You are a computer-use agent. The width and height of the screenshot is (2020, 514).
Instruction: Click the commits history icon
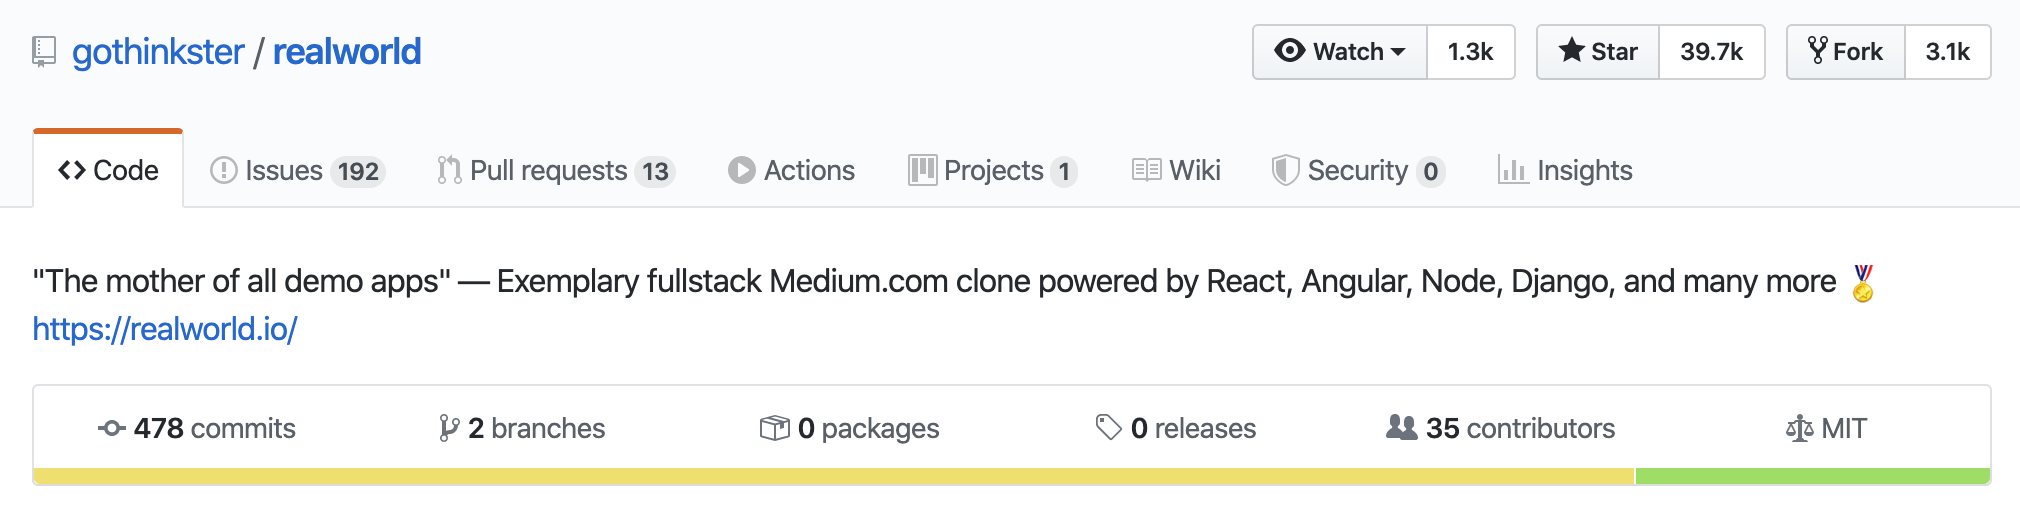111,428
